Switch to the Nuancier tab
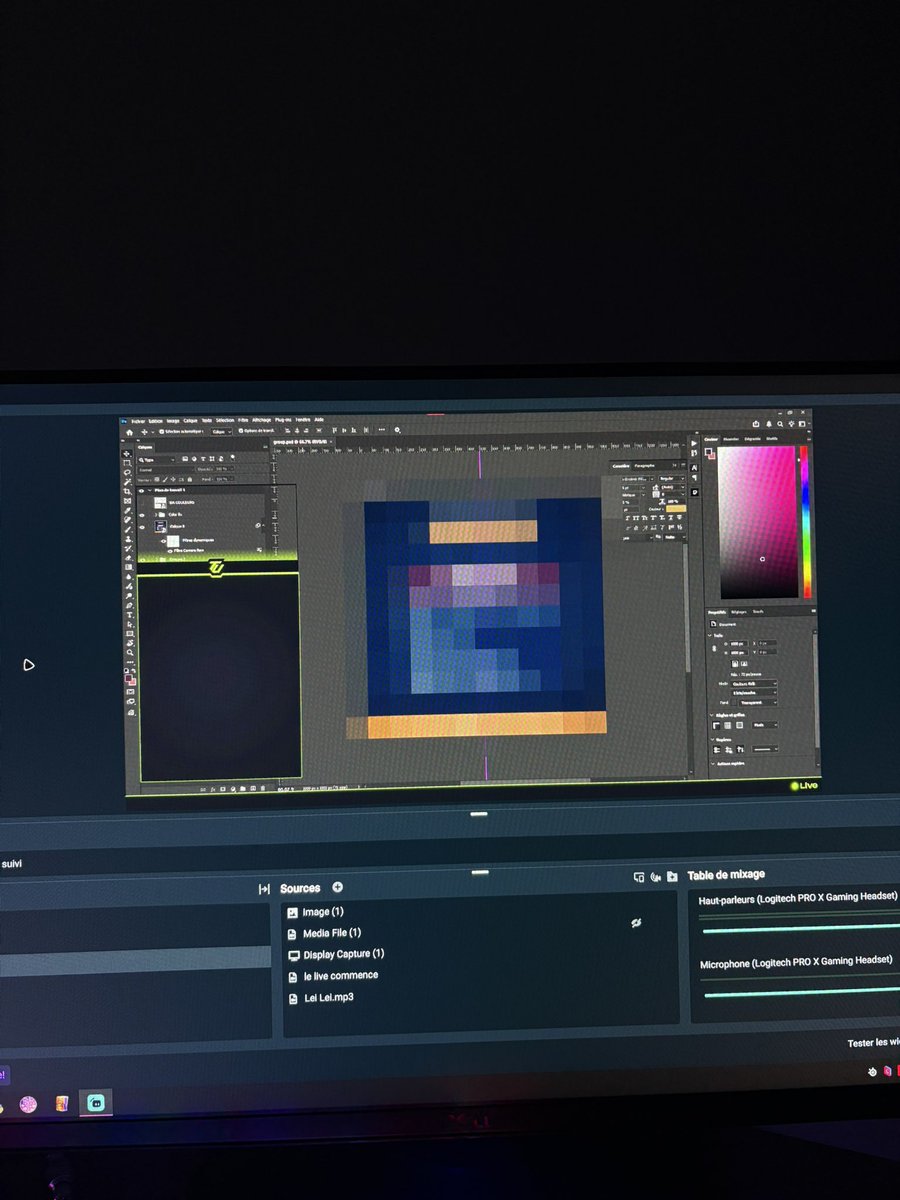This screenshot has height=1200, width=900. pyautogui.click(x=731, y=439)
